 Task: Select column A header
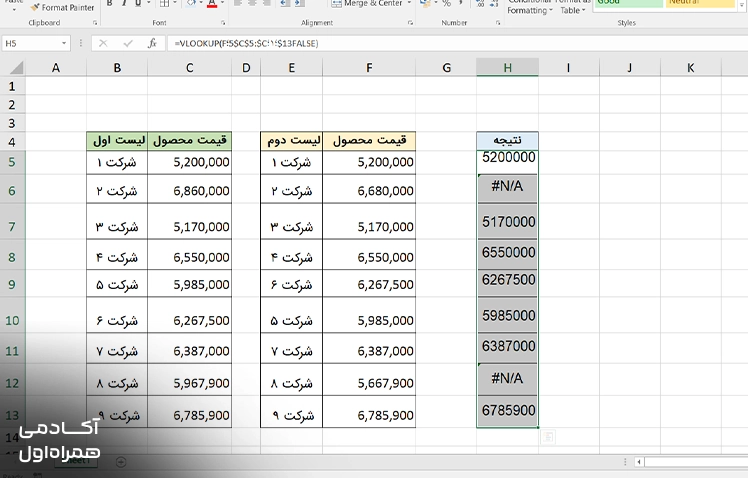[56, 68]
